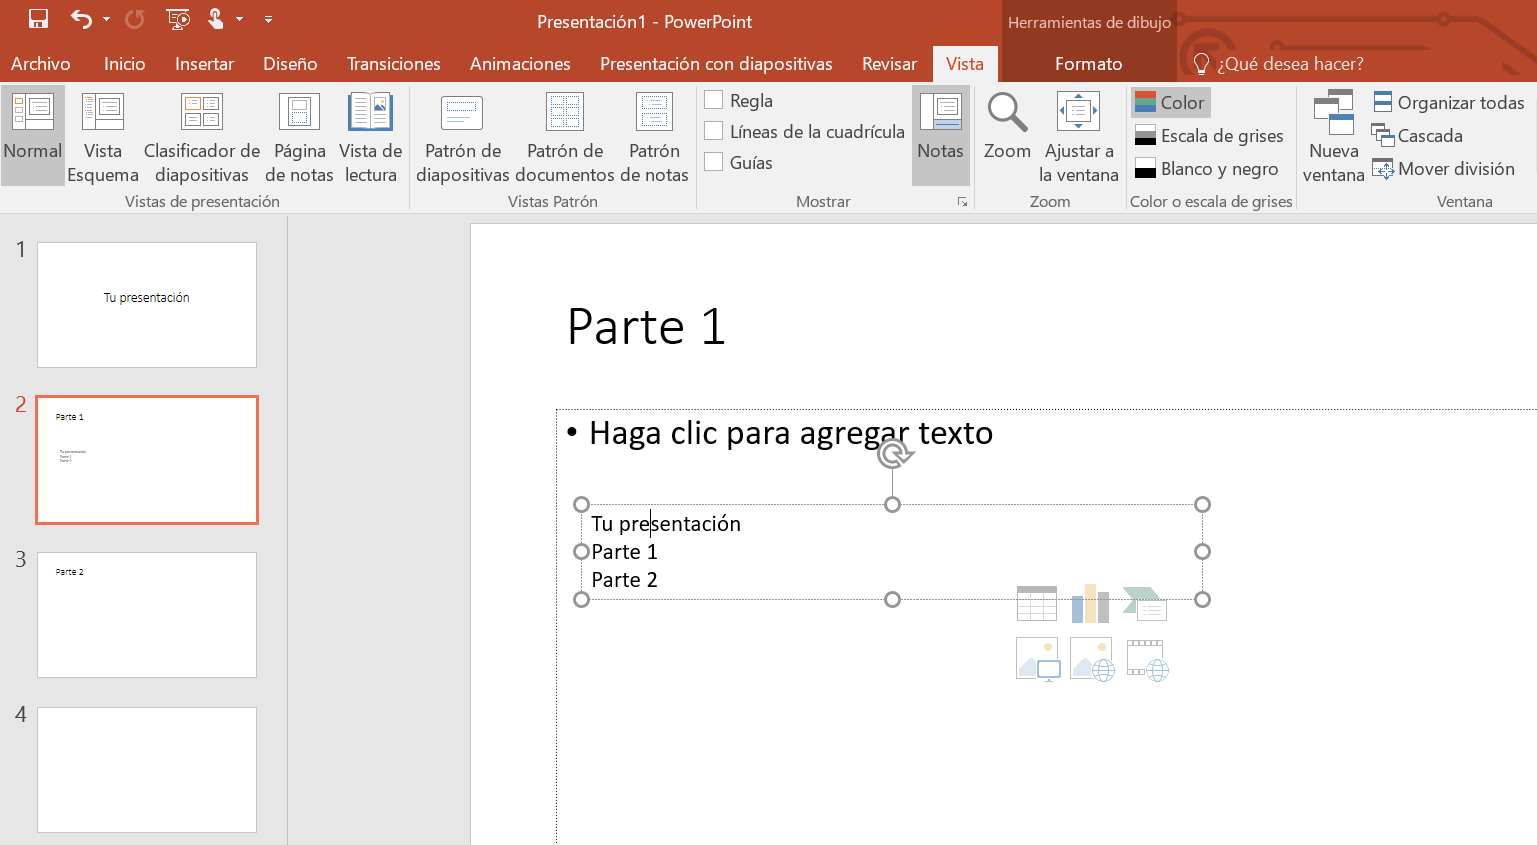
Task: Switch to the Revisar tab
Action: [x=889, y=64]
